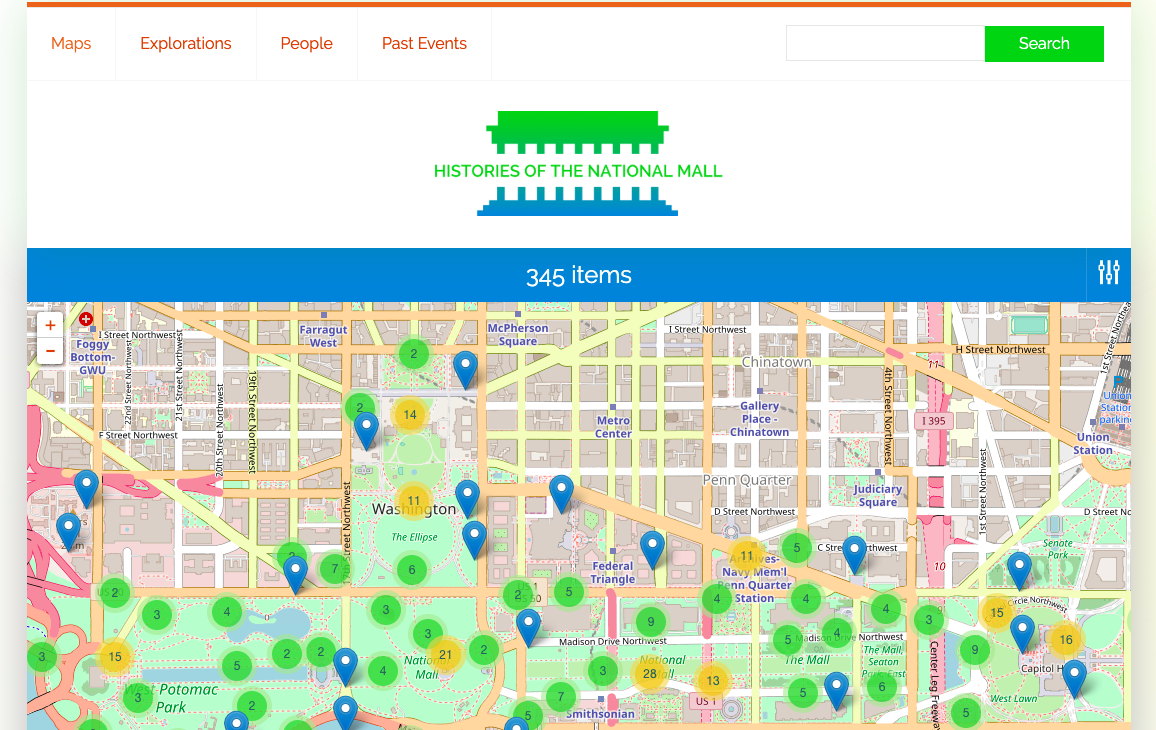Open green cluster 4 left of Archives station
1156x730 pixels.
[x=717, y=599]
